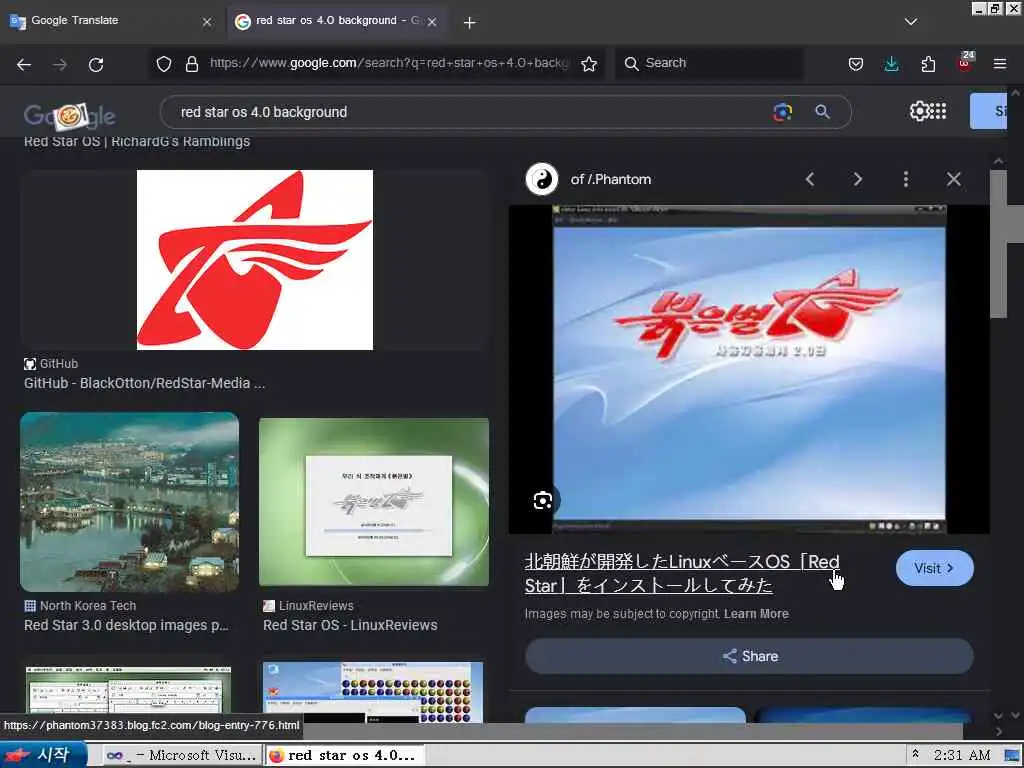Click the North Korea Tech source label
This screenshot has height=768, width=1024.
[x=88, y=605]
